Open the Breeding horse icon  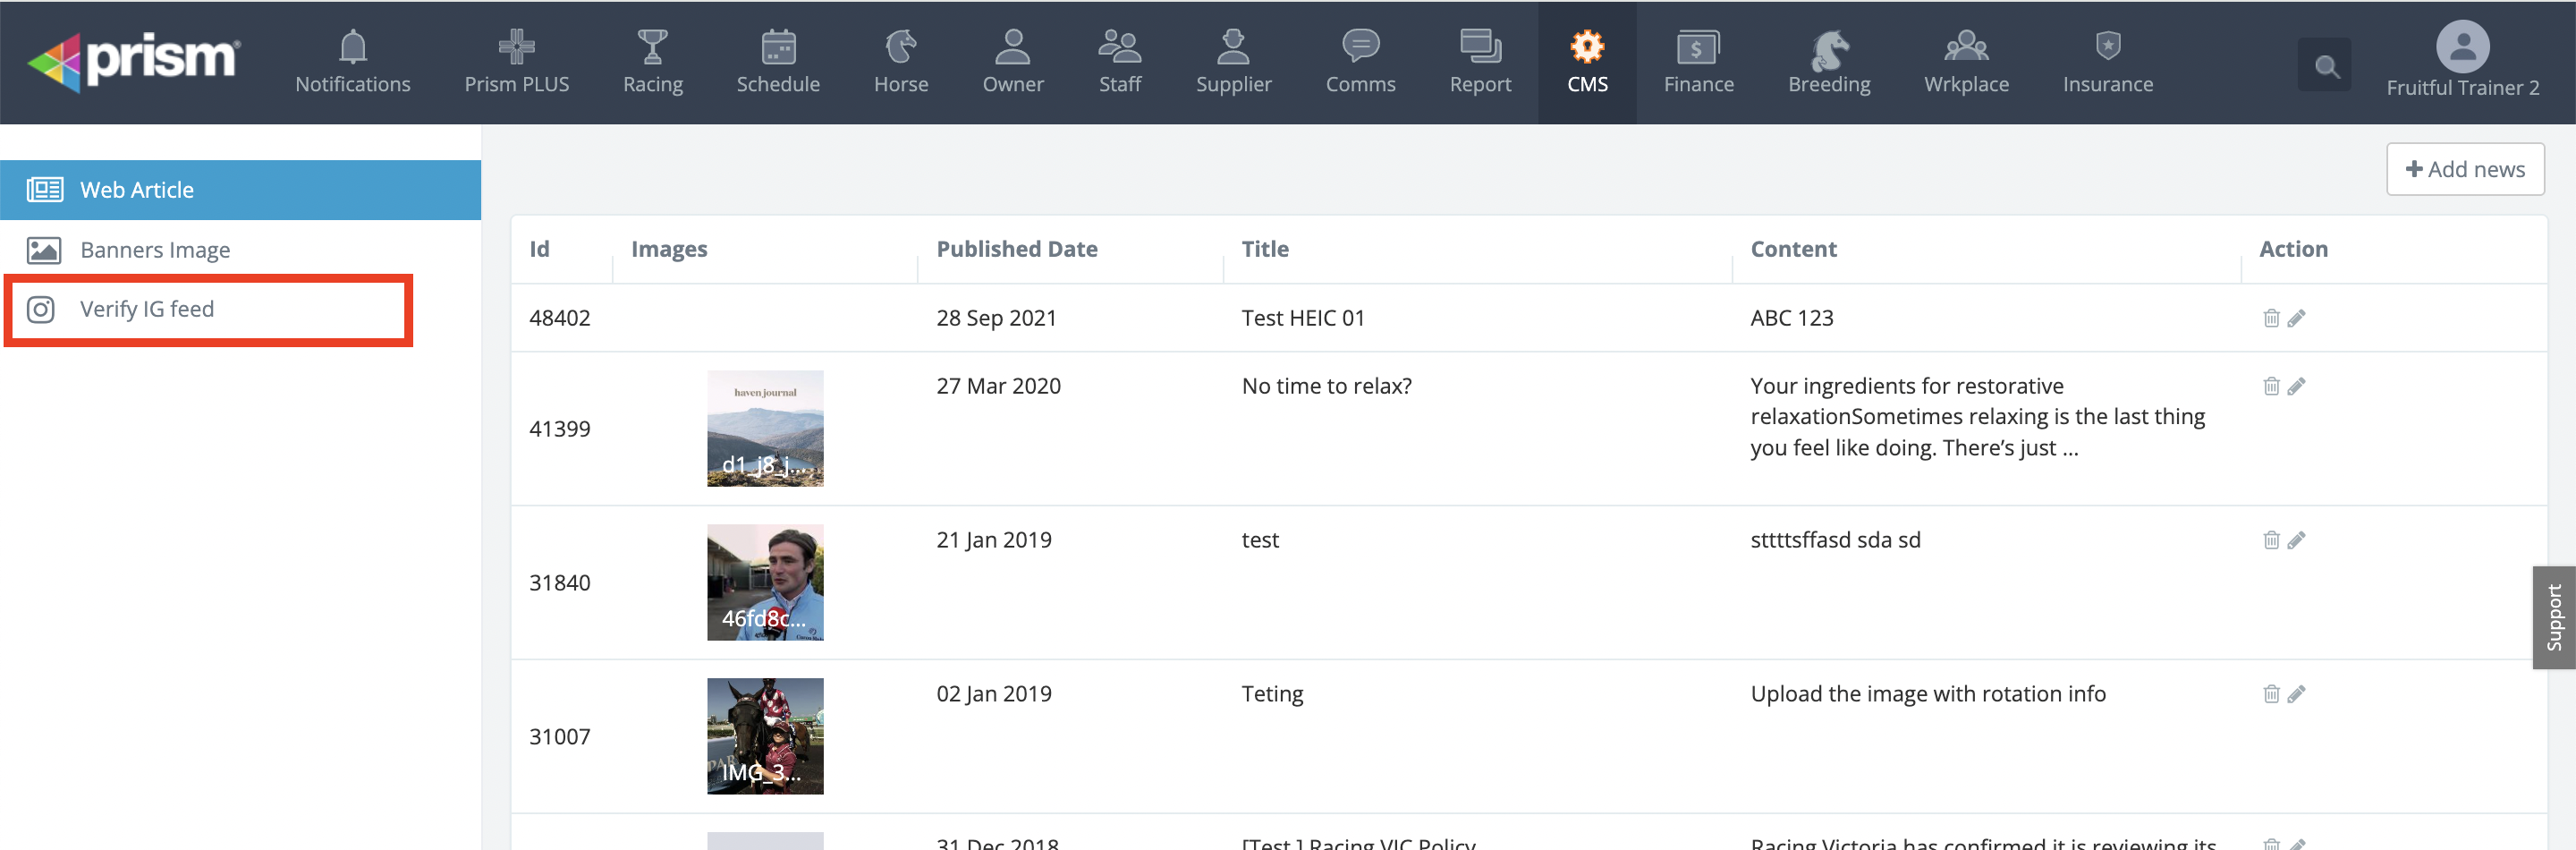tap(1828, 62)
